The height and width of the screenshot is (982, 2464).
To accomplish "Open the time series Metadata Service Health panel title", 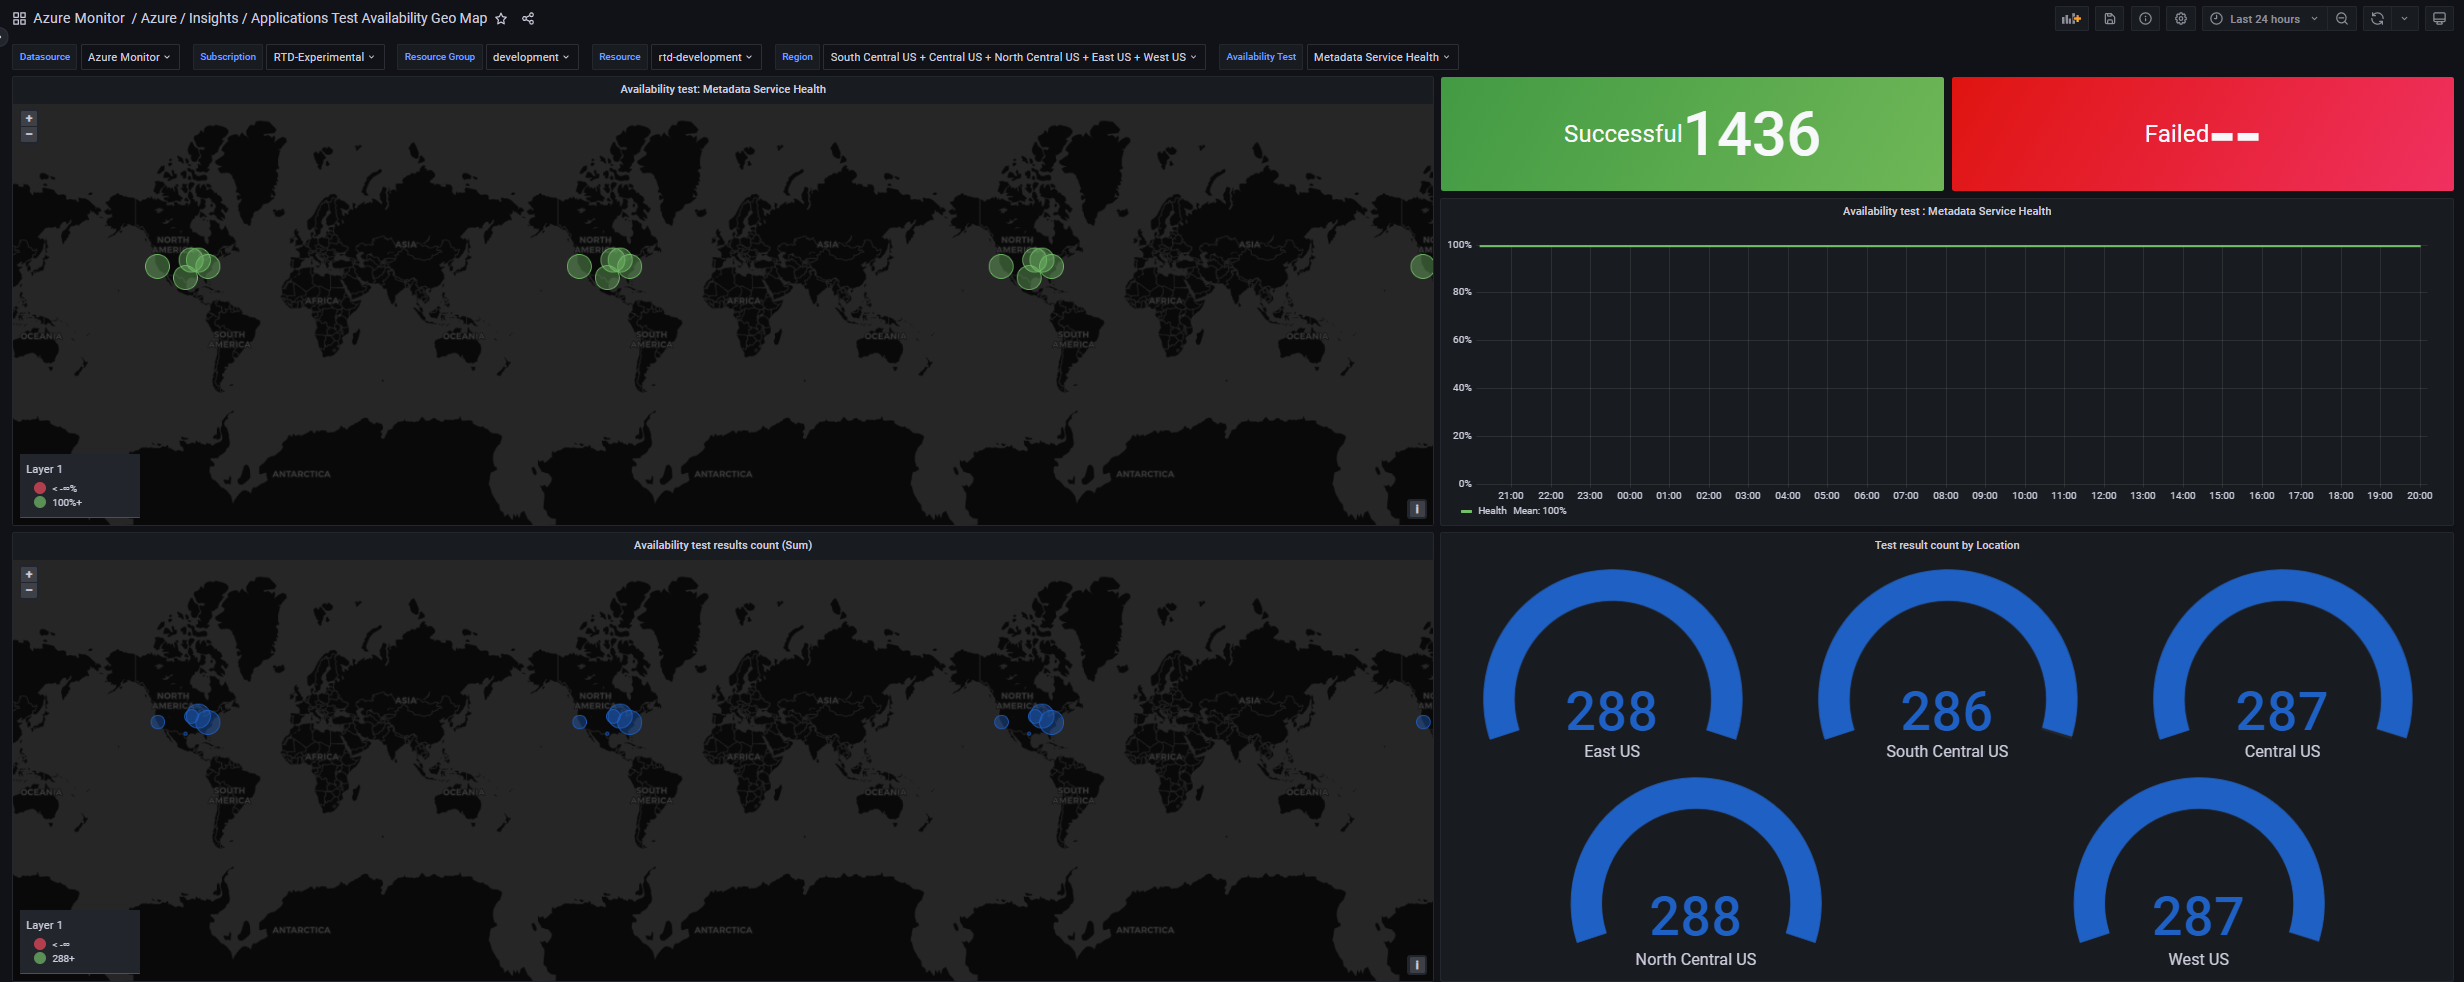I will 1947,211.
